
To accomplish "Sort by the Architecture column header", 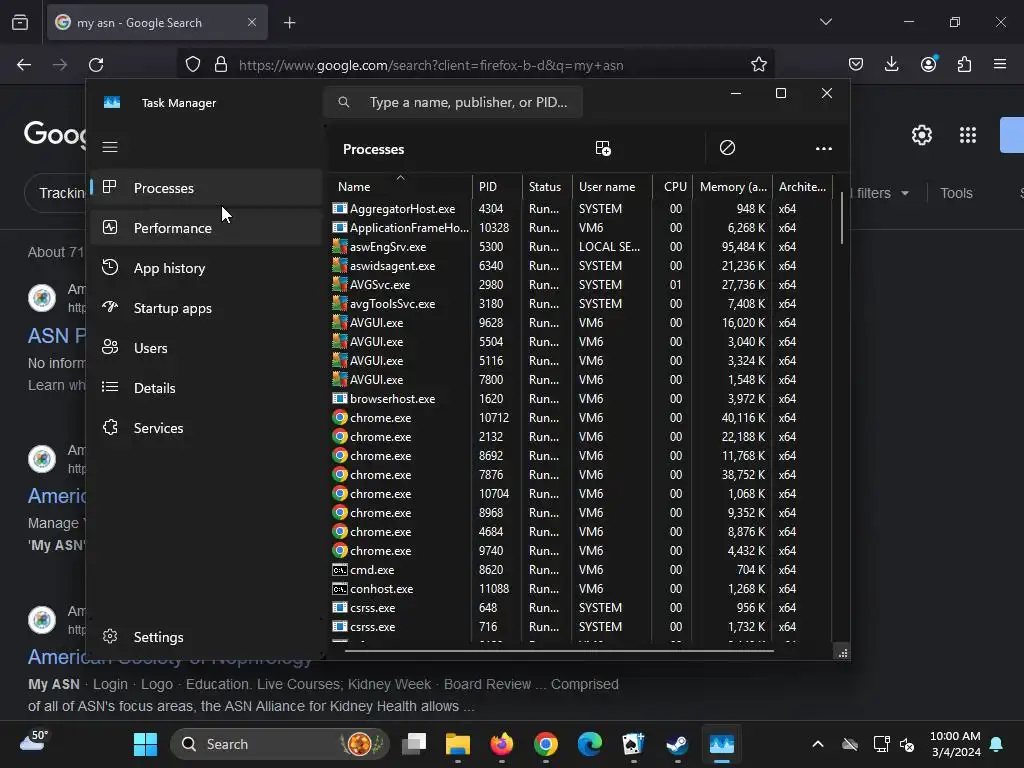I will [803, 186].
